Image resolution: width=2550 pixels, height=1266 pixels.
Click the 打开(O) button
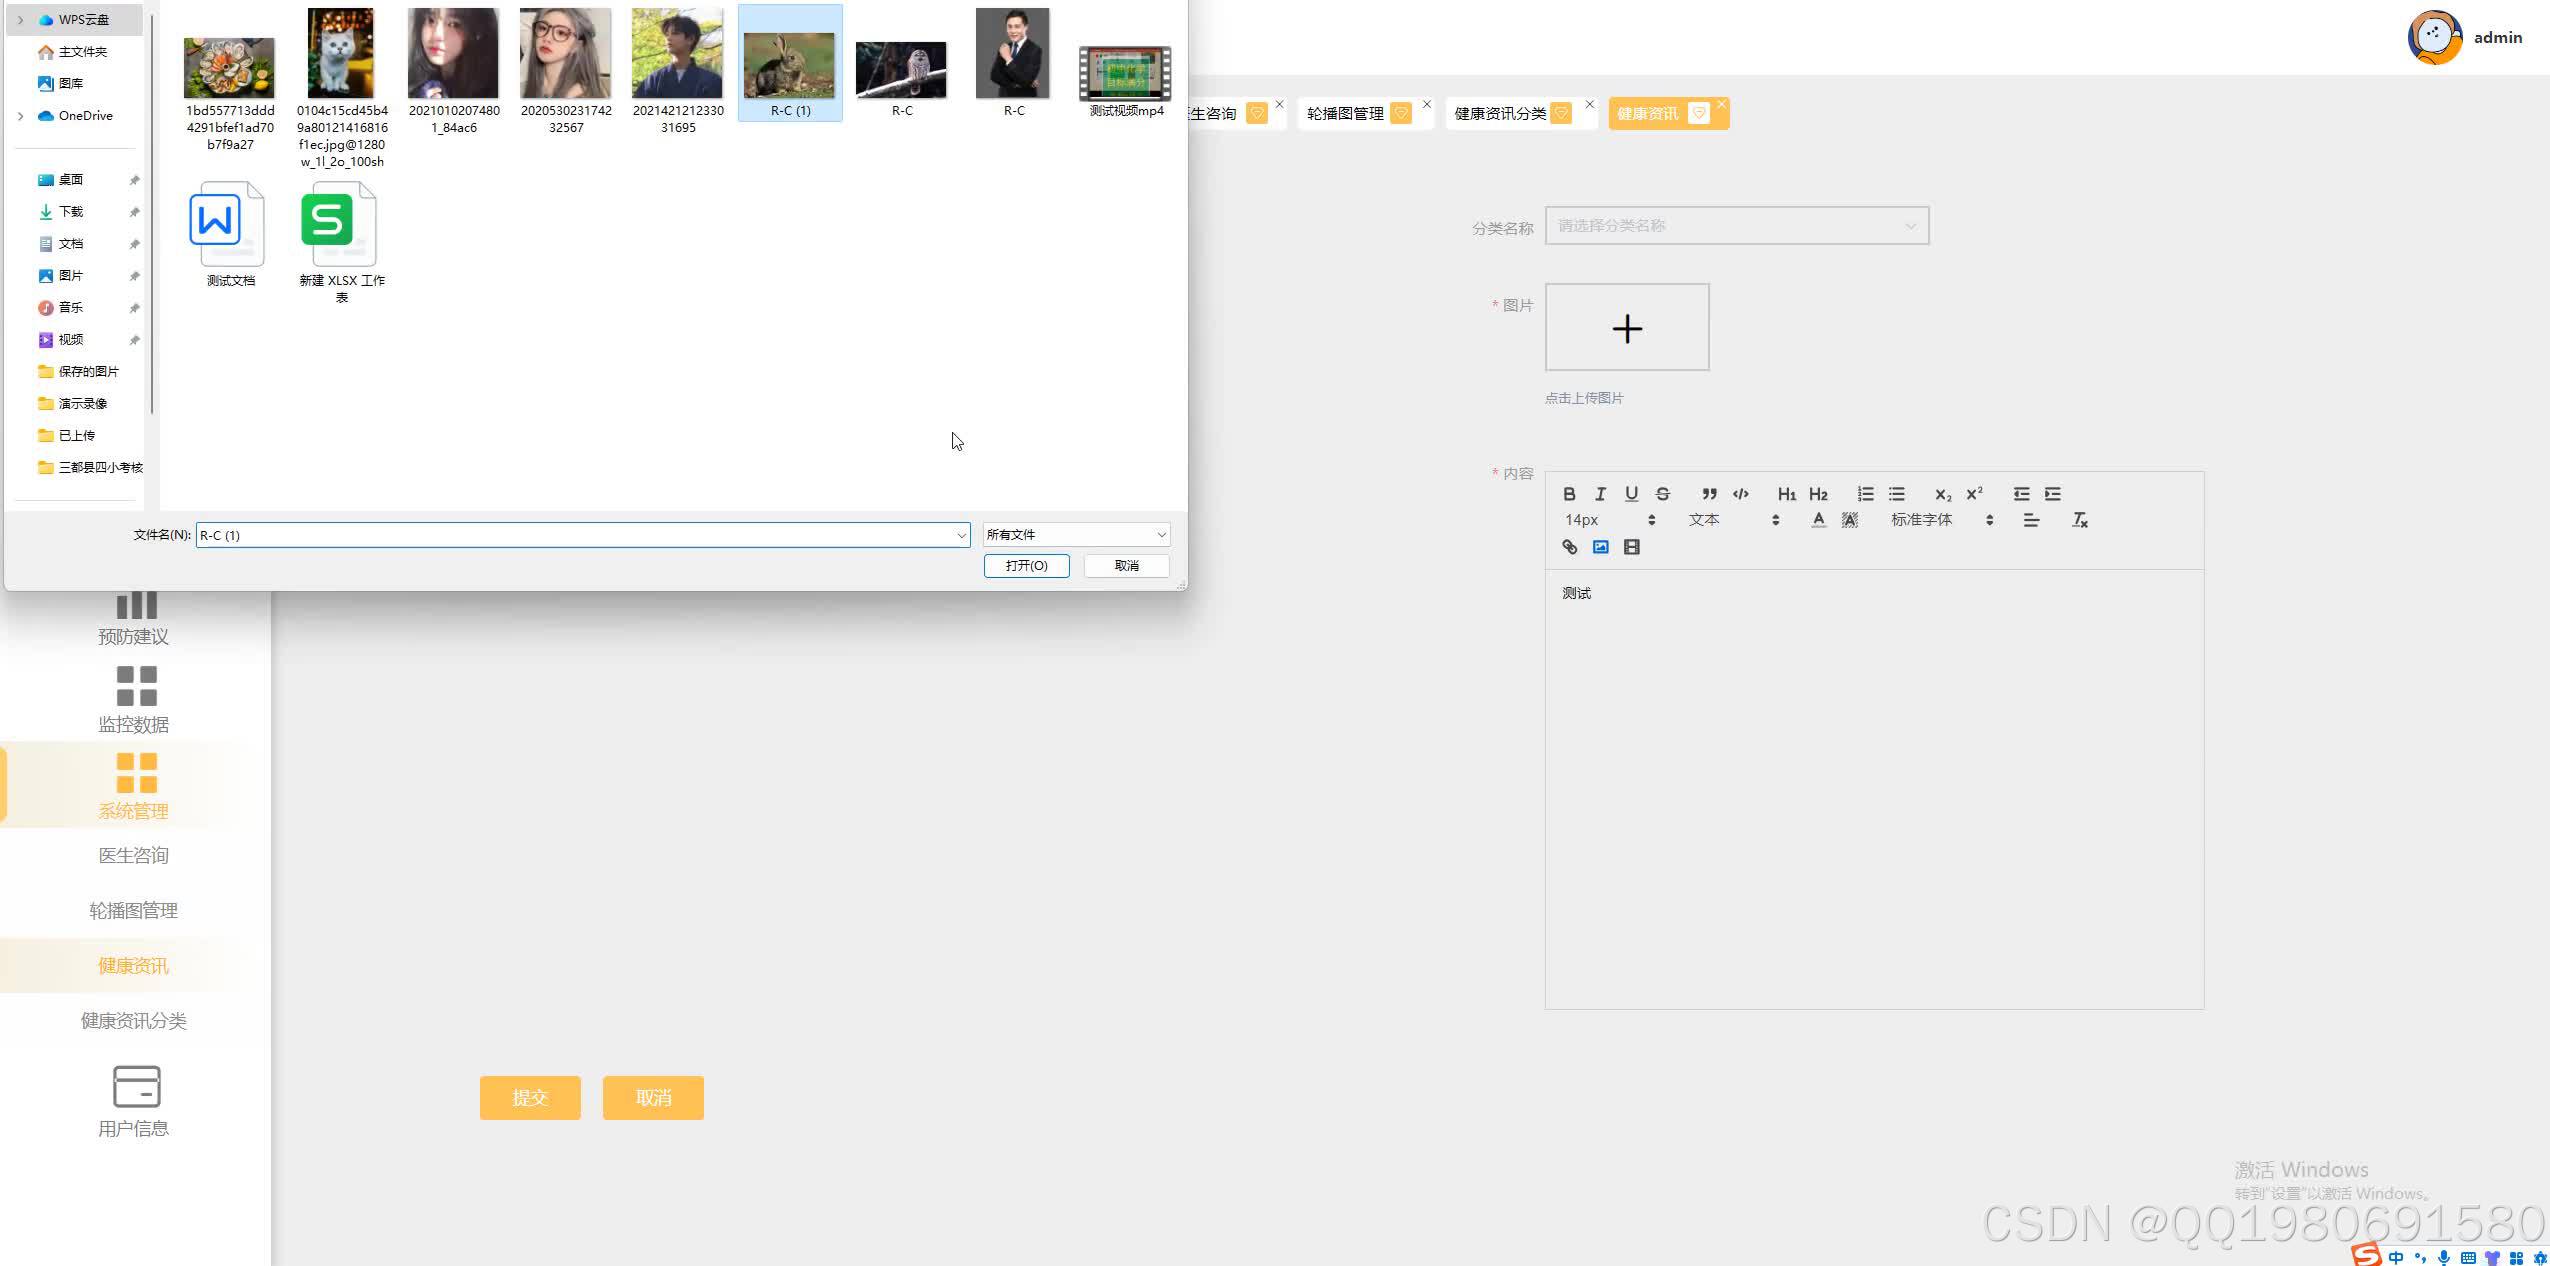point(1026,566)
